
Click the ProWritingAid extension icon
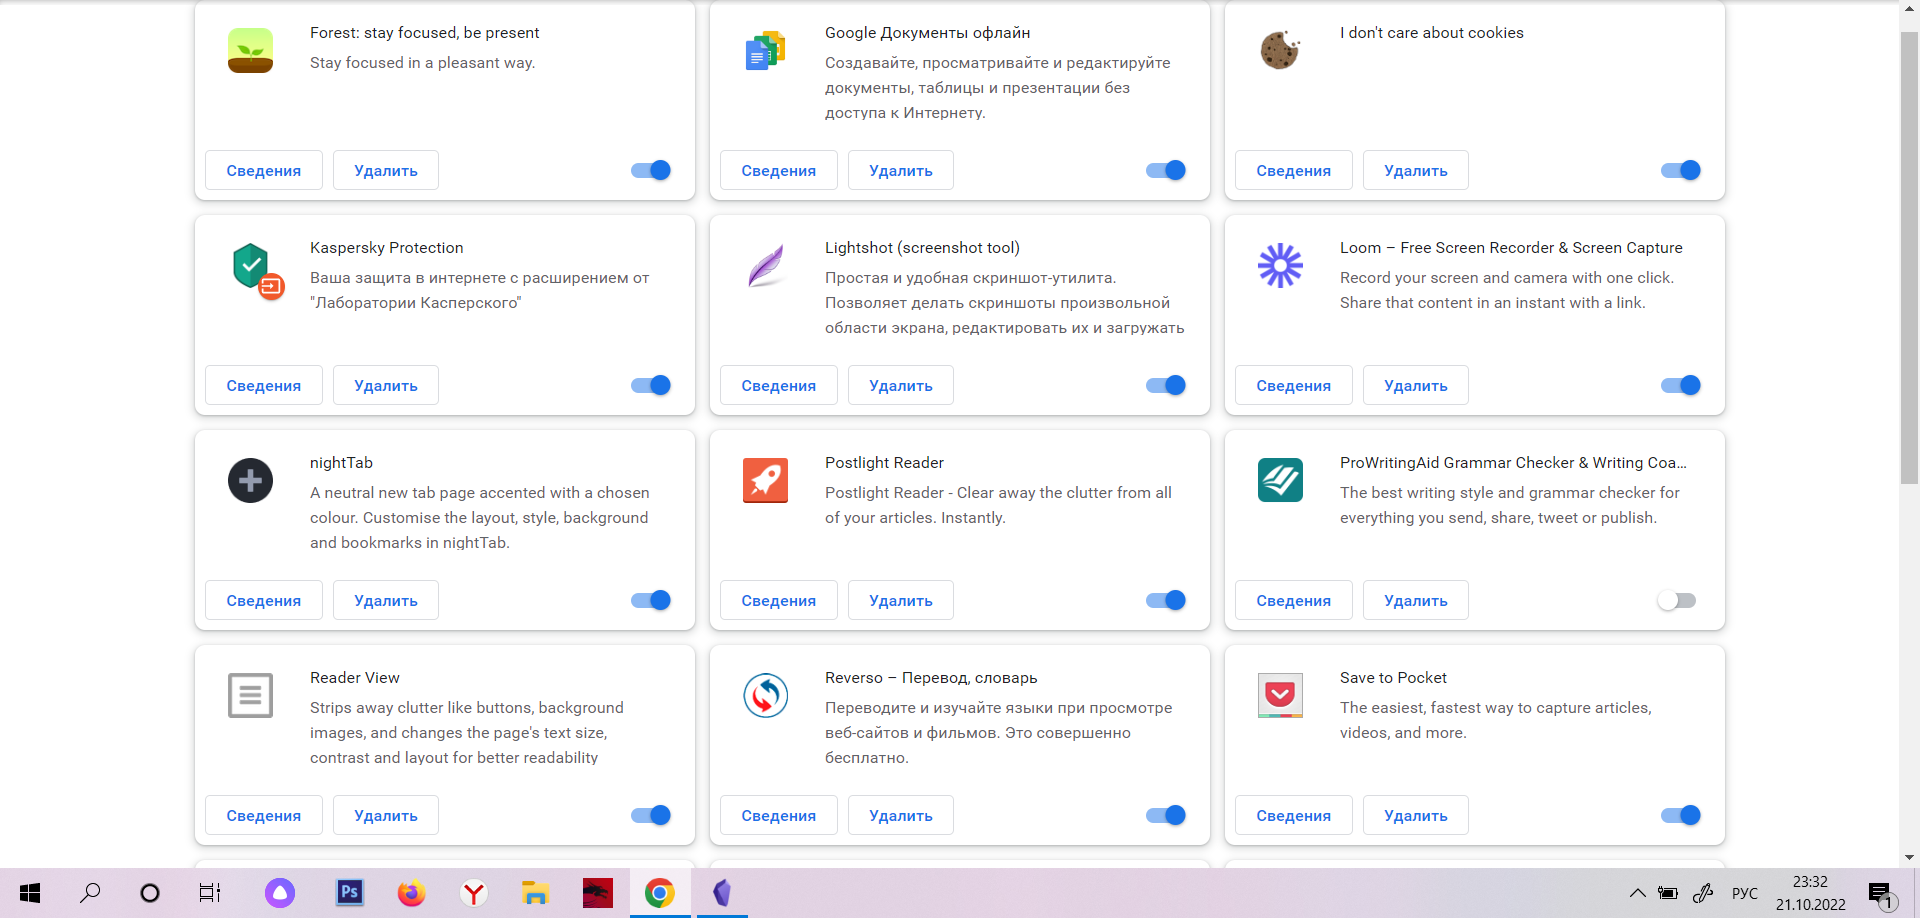click(1280, 481)
